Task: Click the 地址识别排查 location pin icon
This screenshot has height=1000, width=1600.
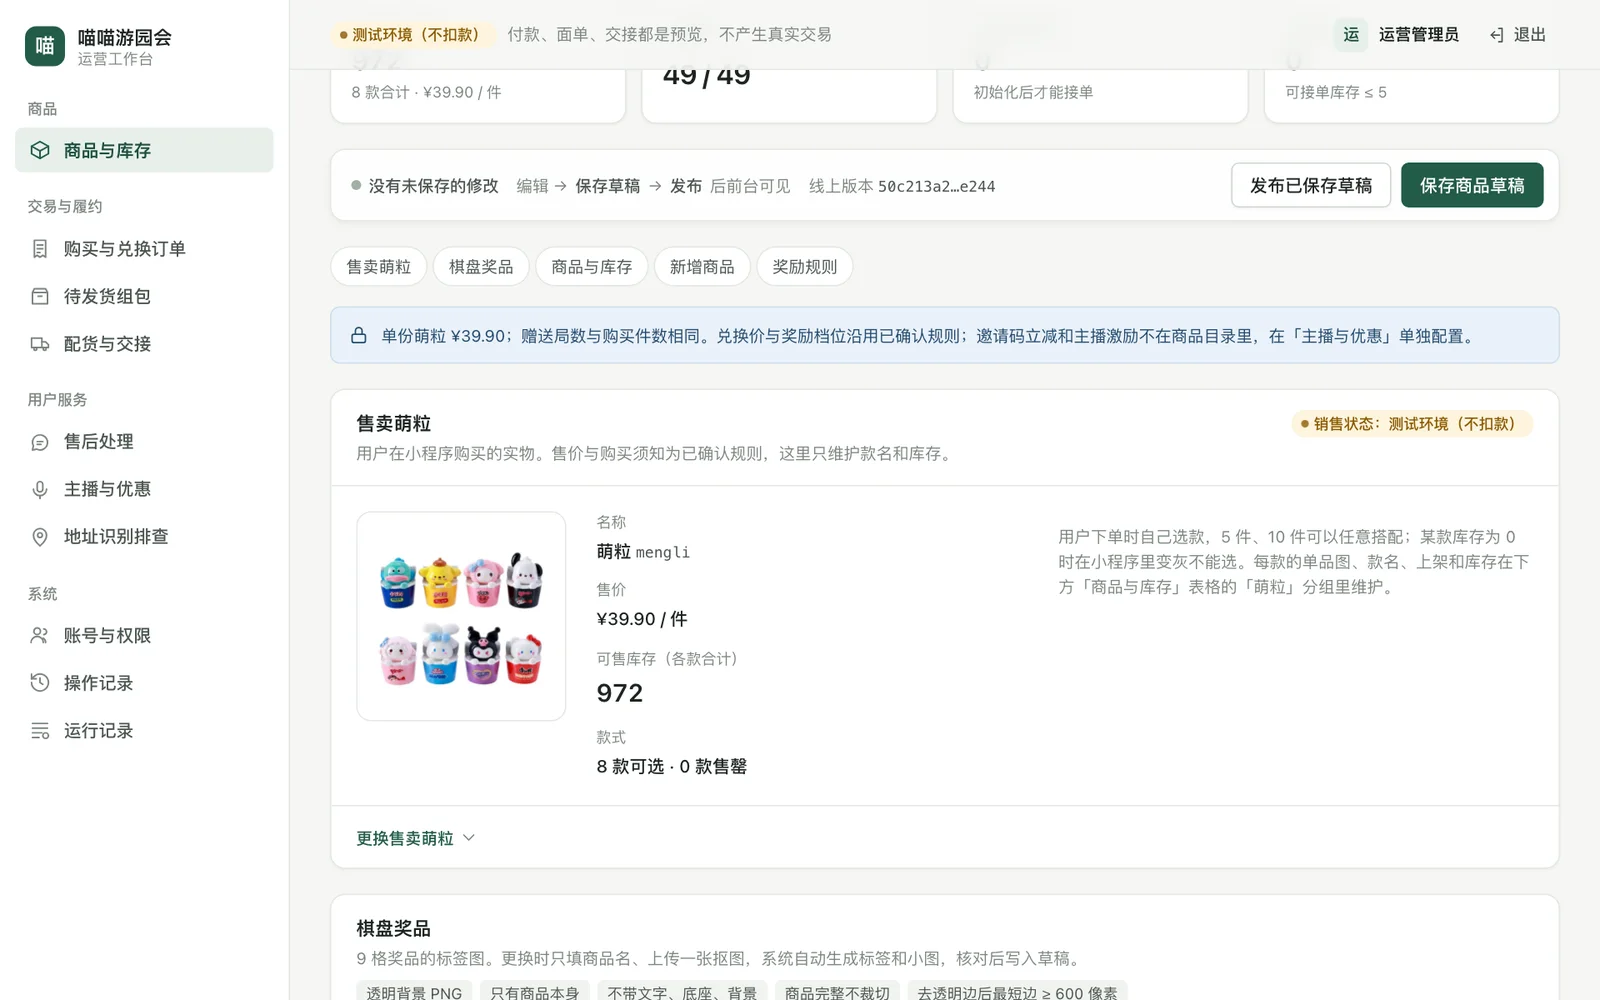Action: tap(40, 537)
